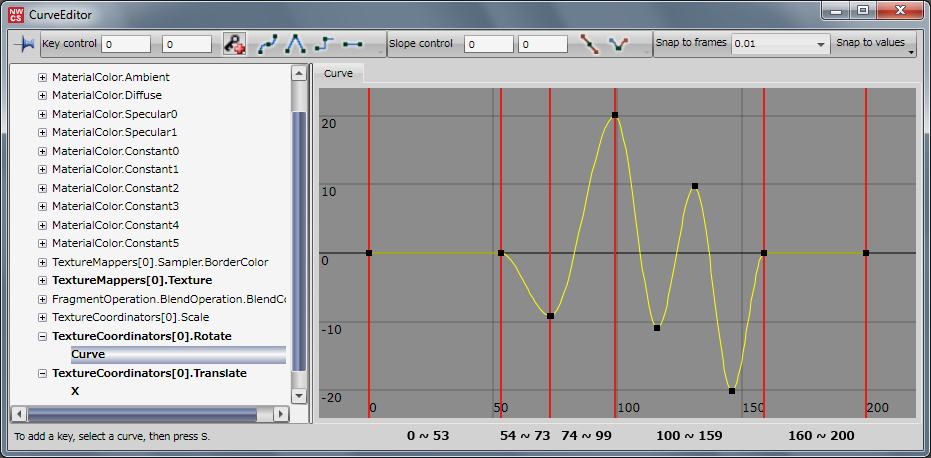
Task: Switch to the Curve tab
Action: pyautogui.click(x=338, y=74)
